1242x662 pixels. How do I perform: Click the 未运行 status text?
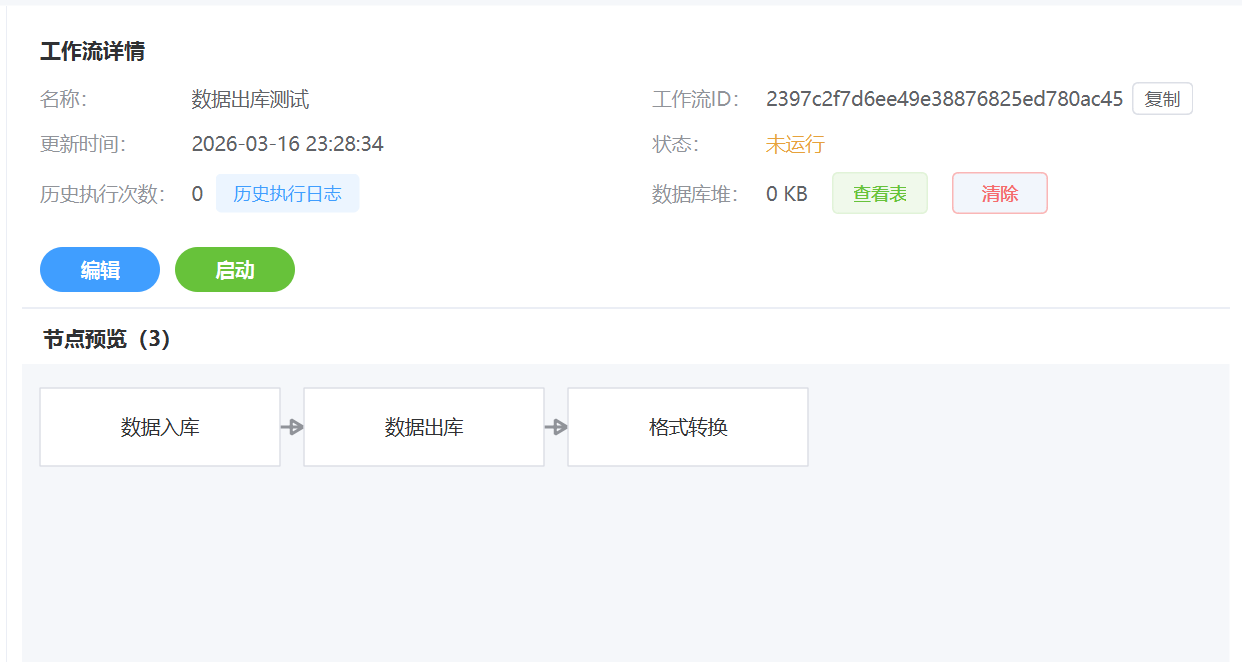coord(795,144)
